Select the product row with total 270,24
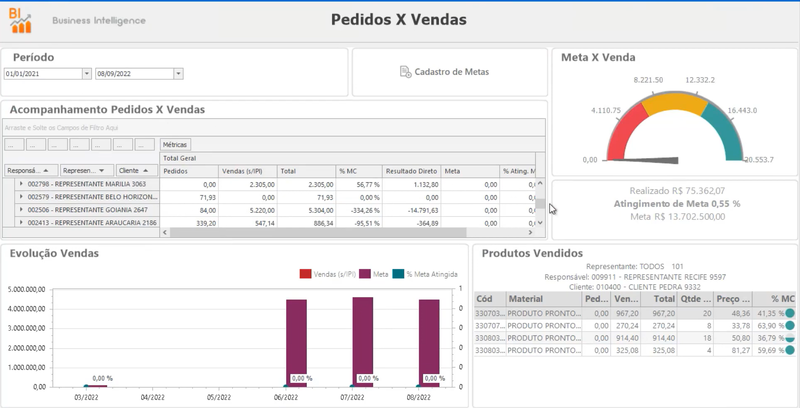 coord(635,325)
